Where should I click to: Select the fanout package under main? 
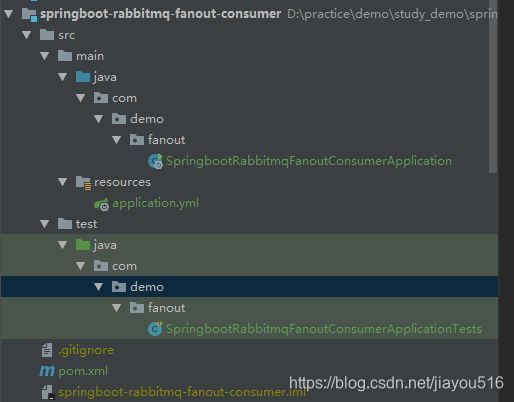pyautogui.click(x=167, y=140)
